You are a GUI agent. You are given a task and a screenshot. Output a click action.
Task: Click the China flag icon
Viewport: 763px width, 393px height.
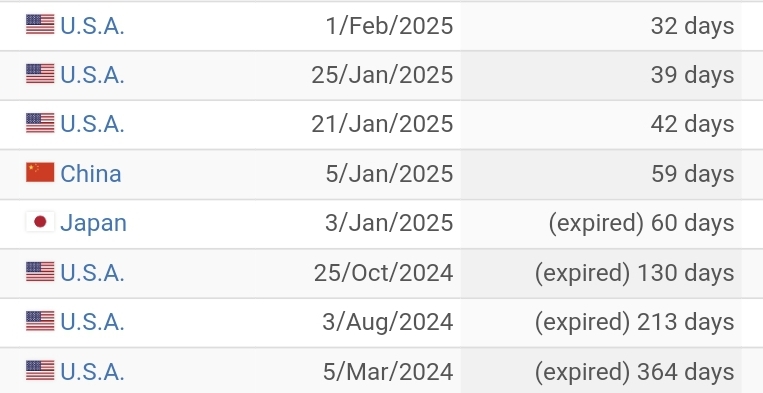point(40,173)
